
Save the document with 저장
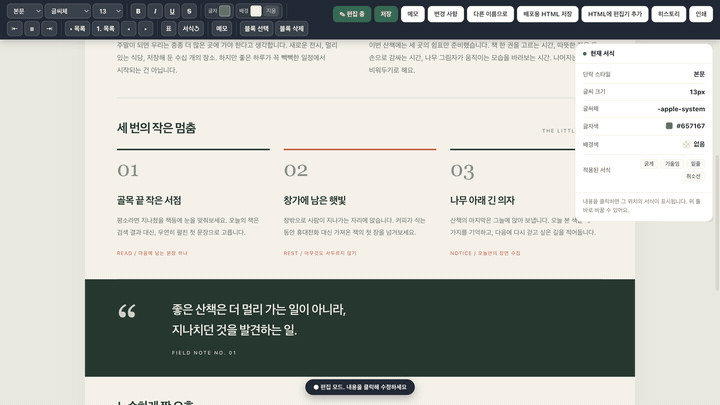click(386, 14)
